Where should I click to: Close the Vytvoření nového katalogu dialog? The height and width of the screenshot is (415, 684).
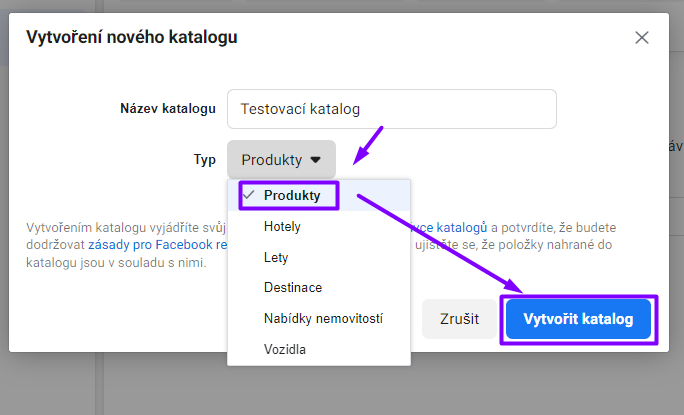tap(642, 38)
